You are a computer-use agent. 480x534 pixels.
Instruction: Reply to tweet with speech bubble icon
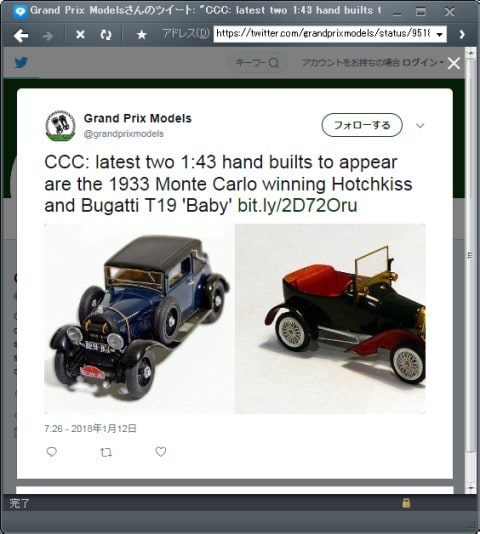pos(51,452)
